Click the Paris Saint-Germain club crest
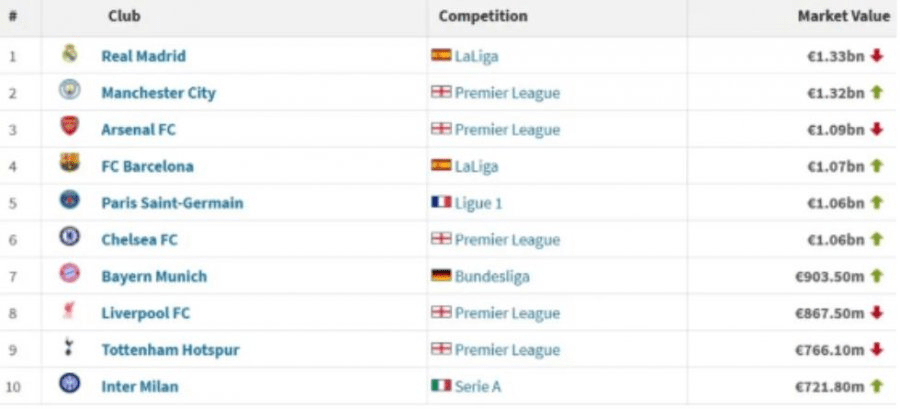Viewport: 900px width, 409px height. [x=69, y=200]
